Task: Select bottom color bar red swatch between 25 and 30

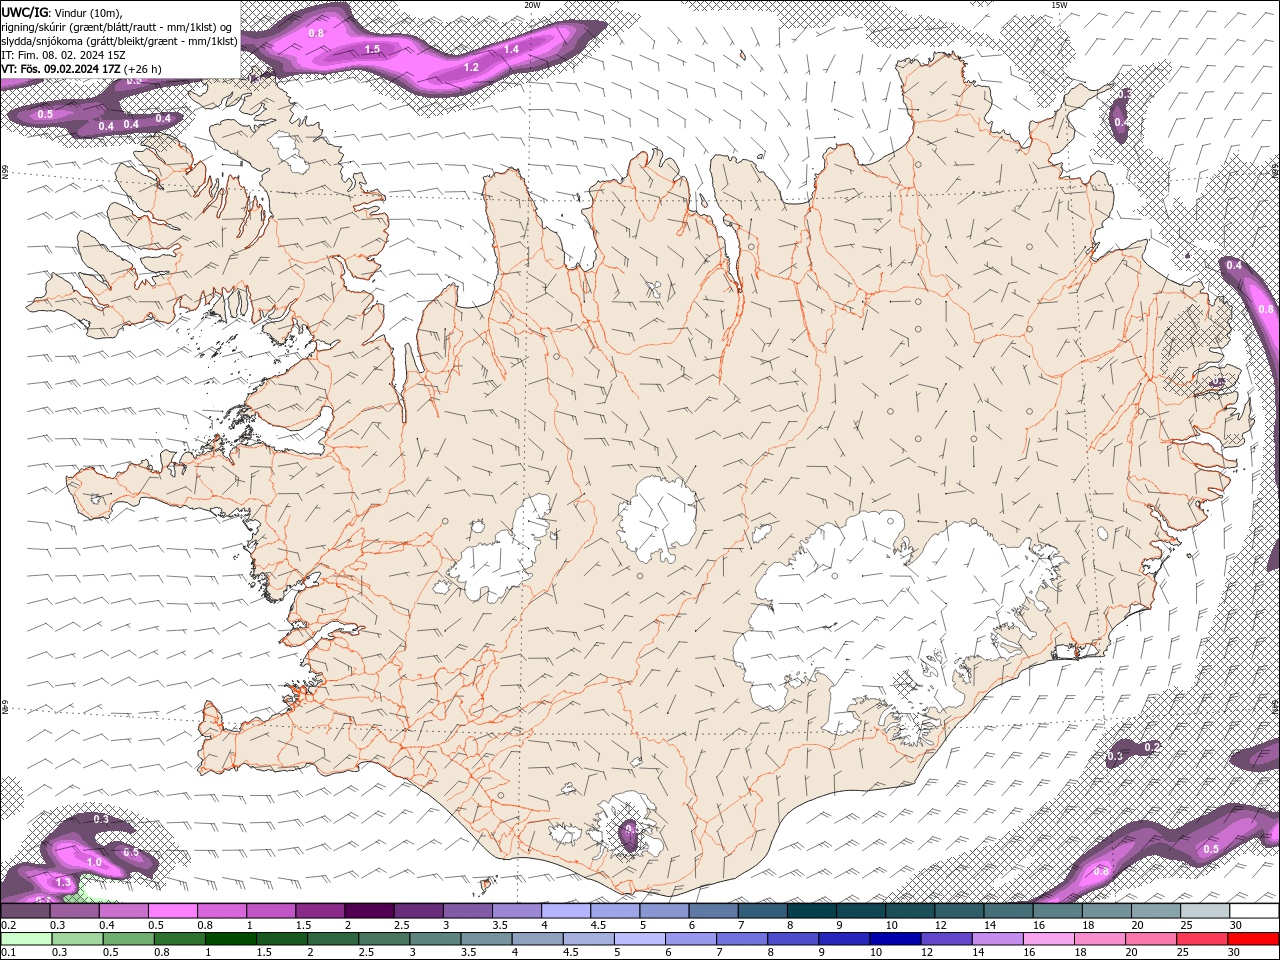Action: [x=1253, y=939]
